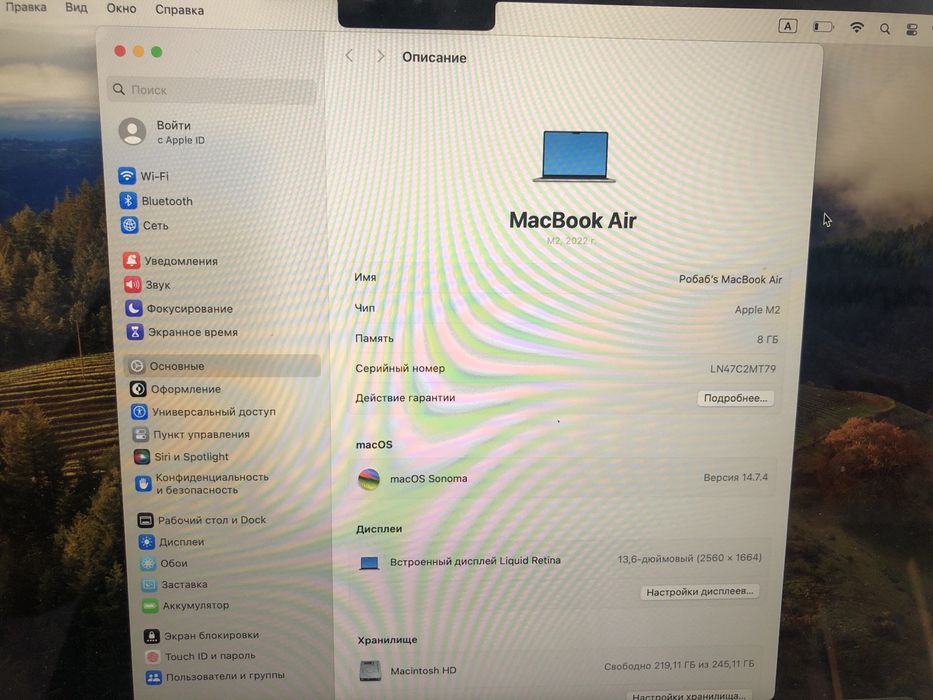This screenshot has height=700, width=933.
Task: Click Версия 14.7.4 text
Action: pyautogui.click(x=735, y=477)
